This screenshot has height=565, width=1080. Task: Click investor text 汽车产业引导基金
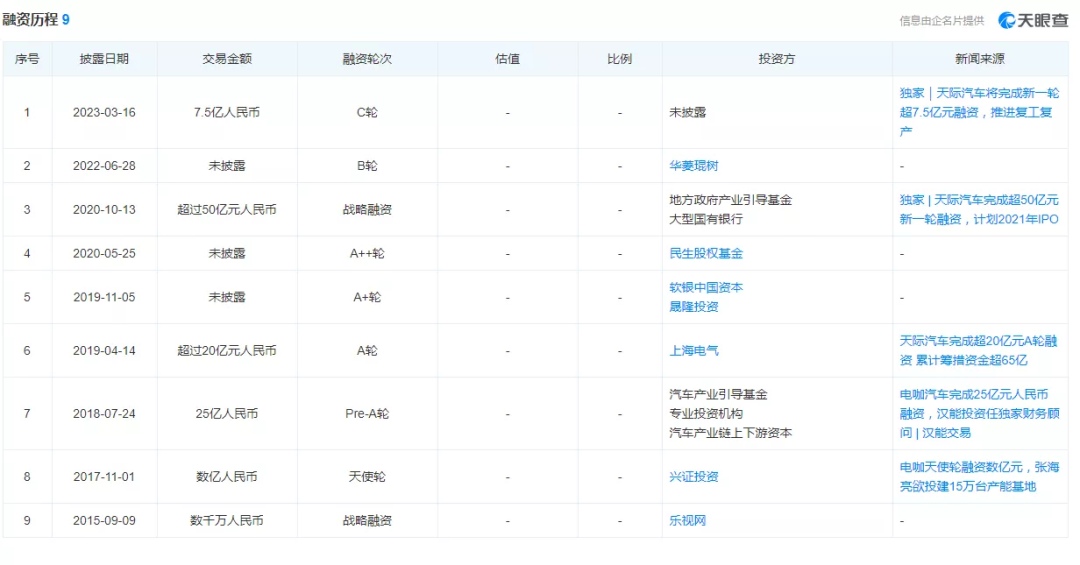(x=718, y=394)
